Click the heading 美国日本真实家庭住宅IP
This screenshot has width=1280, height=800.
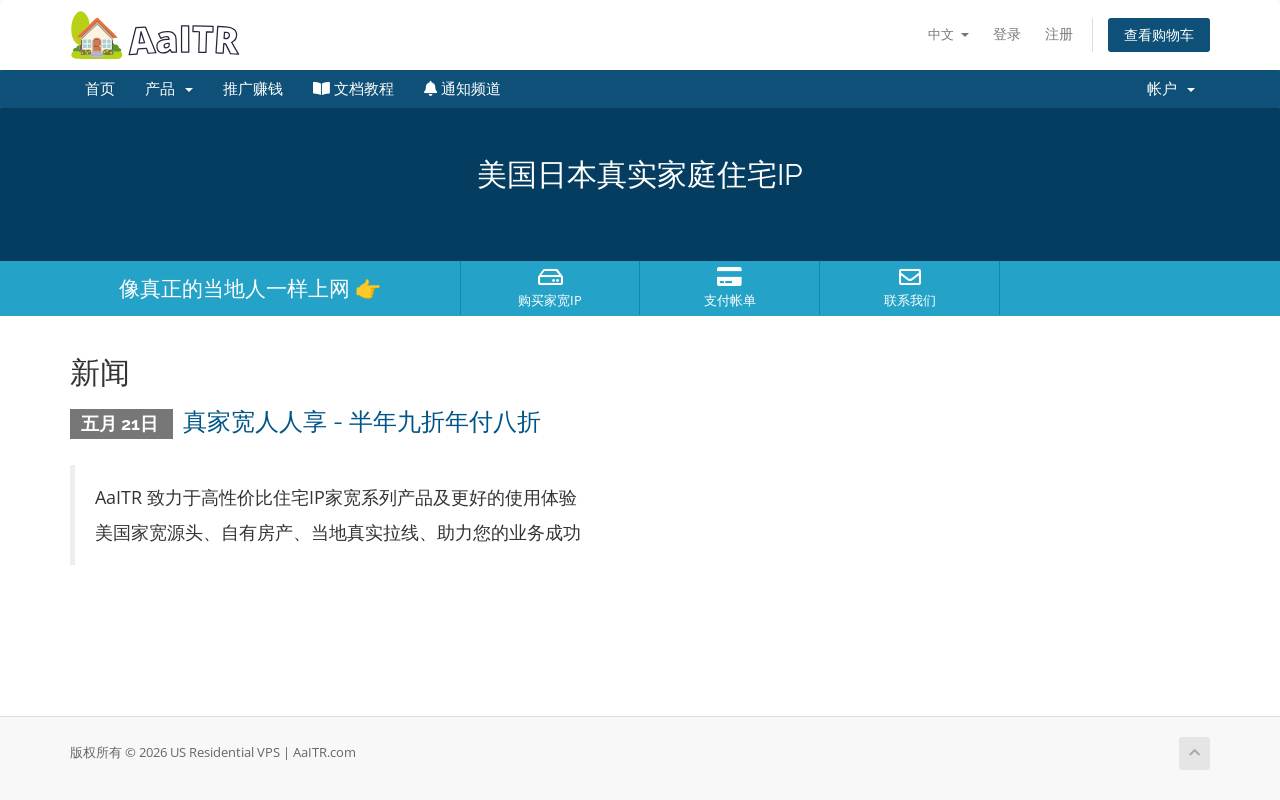(640, 175)
